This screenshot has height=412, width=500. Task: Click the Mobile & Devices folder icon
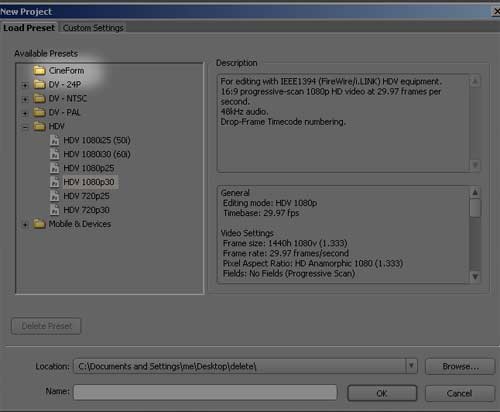(x=39, y=224)
